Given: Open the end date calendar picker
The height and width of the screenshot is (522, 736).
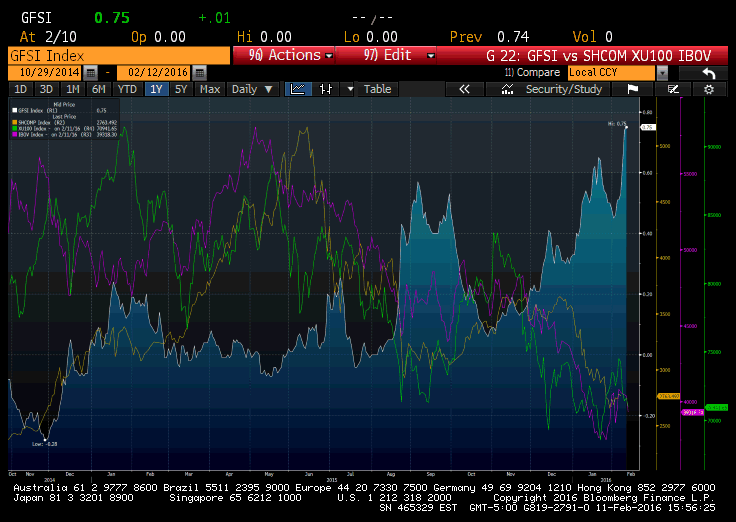Looking at the screenshot, I should coord(199,73).
